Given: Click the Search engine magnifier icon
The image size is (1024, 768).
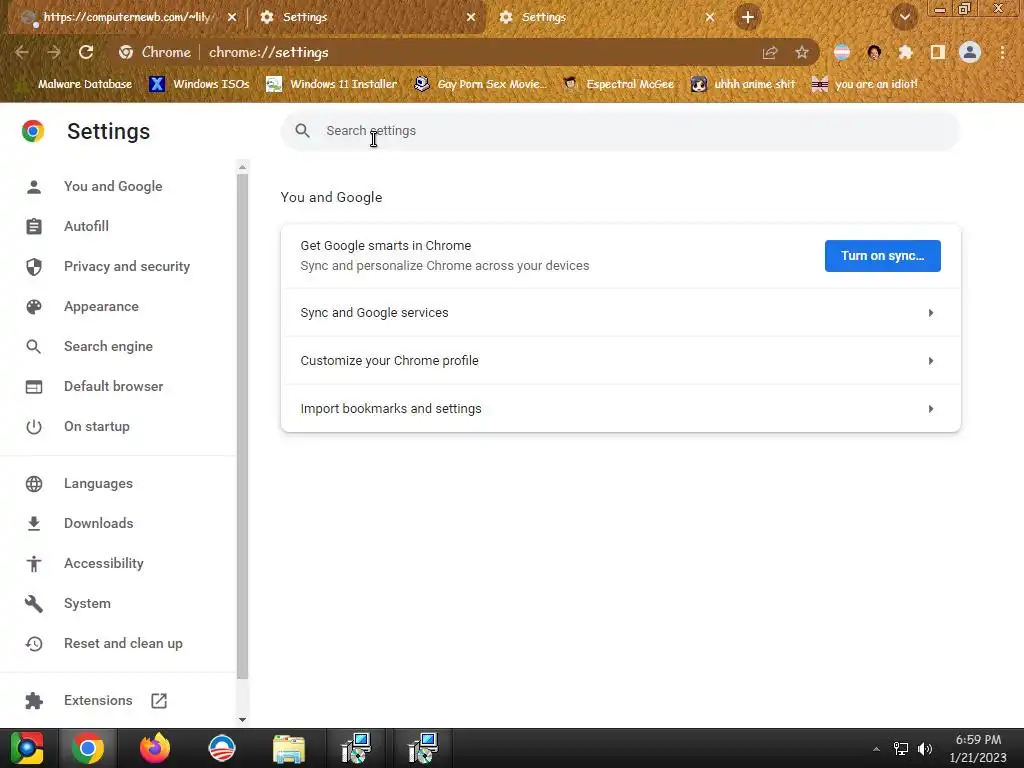Looking at the screenshot, I should 34,346.
